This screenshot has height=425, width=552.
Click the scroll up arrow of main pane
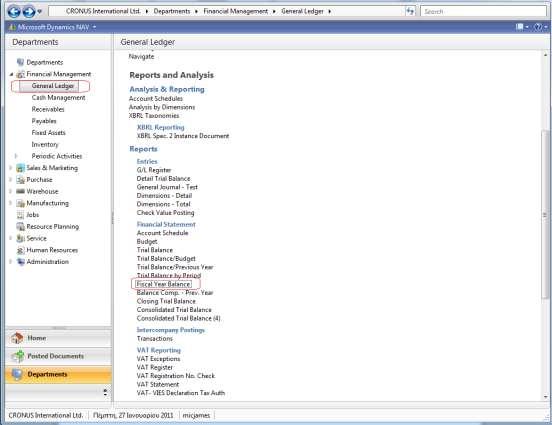(545, 55)
